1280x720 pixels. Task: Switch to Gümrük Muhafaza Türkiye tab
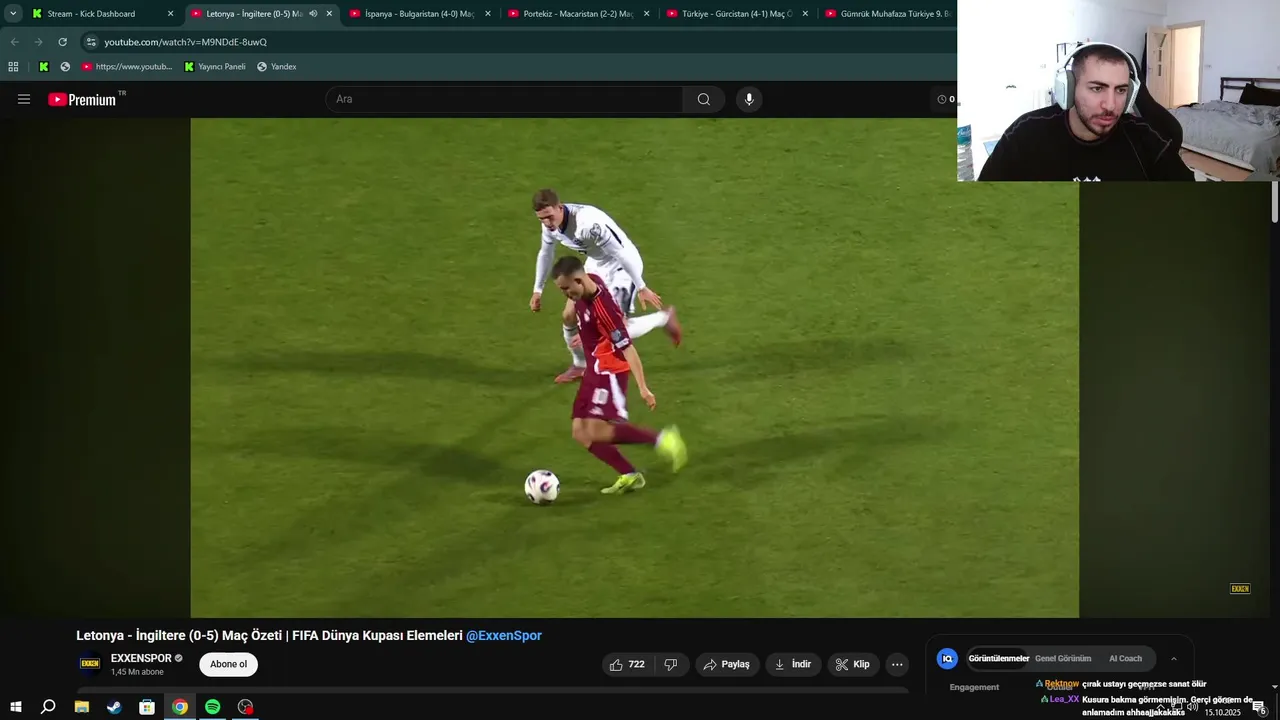click(x=888, y=14)
